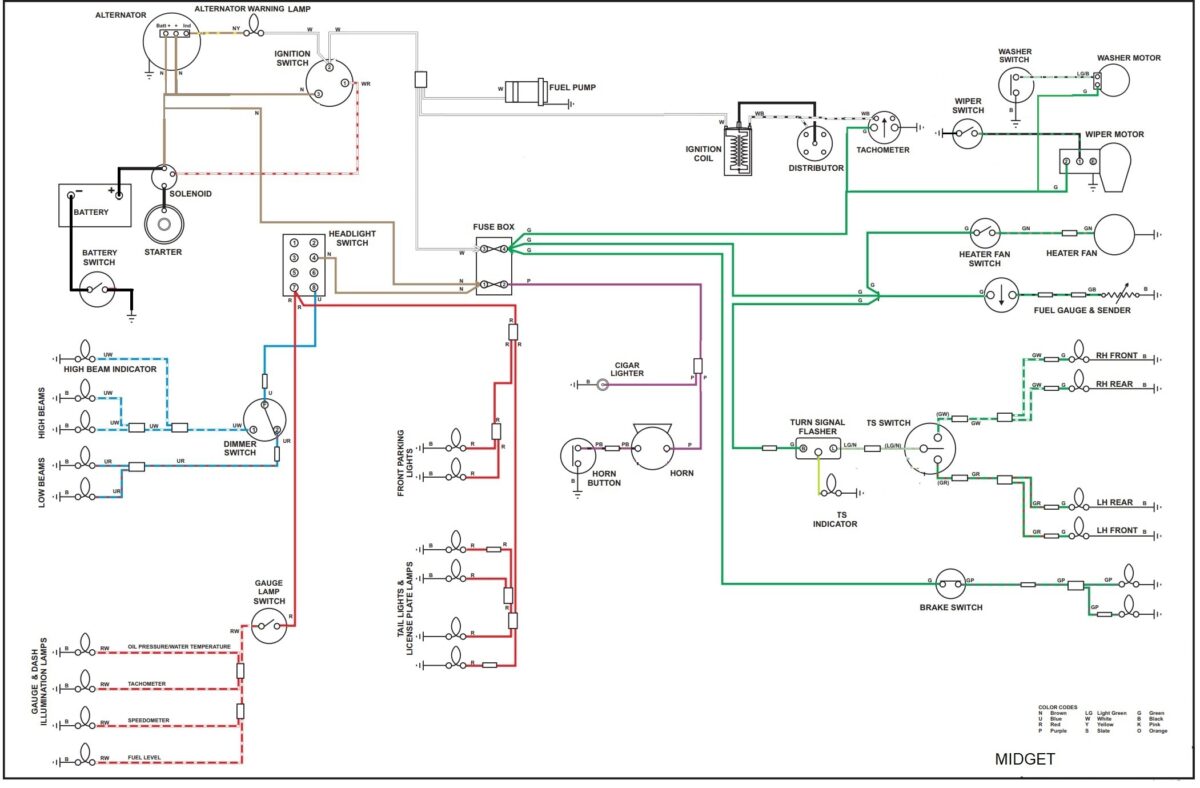Click the fuse box symbol
The image size is (1200, 788).
click(x=494, y=265)
